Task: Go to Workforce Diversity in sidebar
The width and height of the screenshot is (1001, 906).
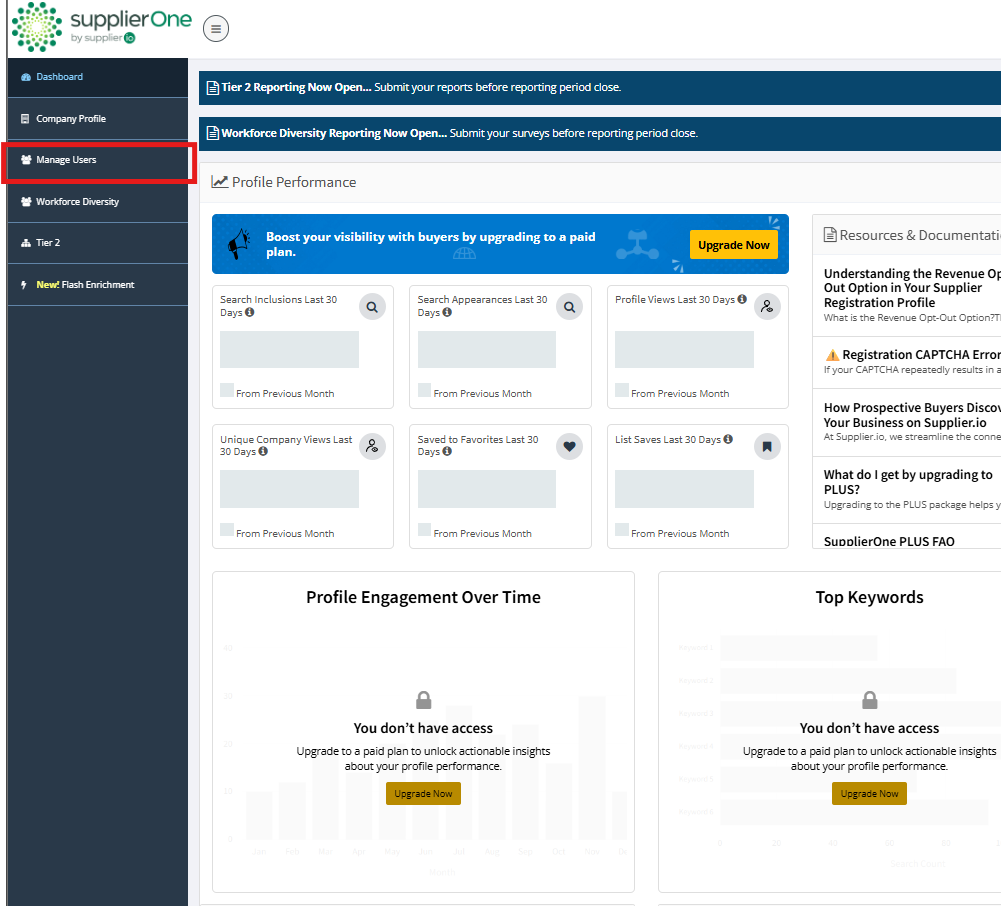Action: click(x=77, y=202)
